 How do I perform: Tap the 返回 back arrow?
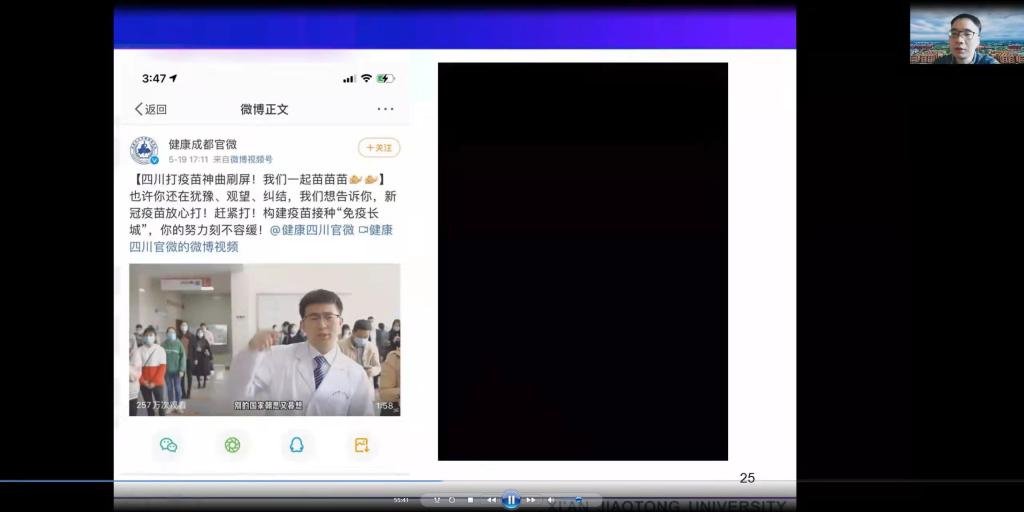coord(150,109)
